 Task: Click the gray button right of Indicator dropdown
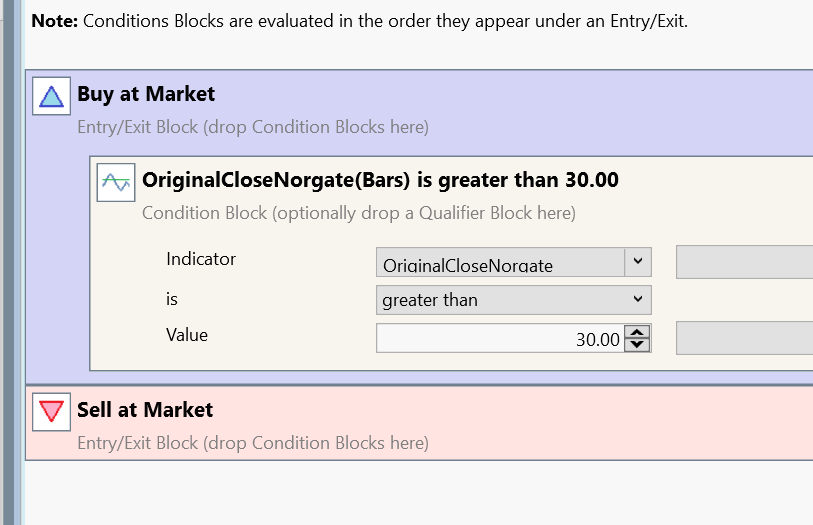744,262
